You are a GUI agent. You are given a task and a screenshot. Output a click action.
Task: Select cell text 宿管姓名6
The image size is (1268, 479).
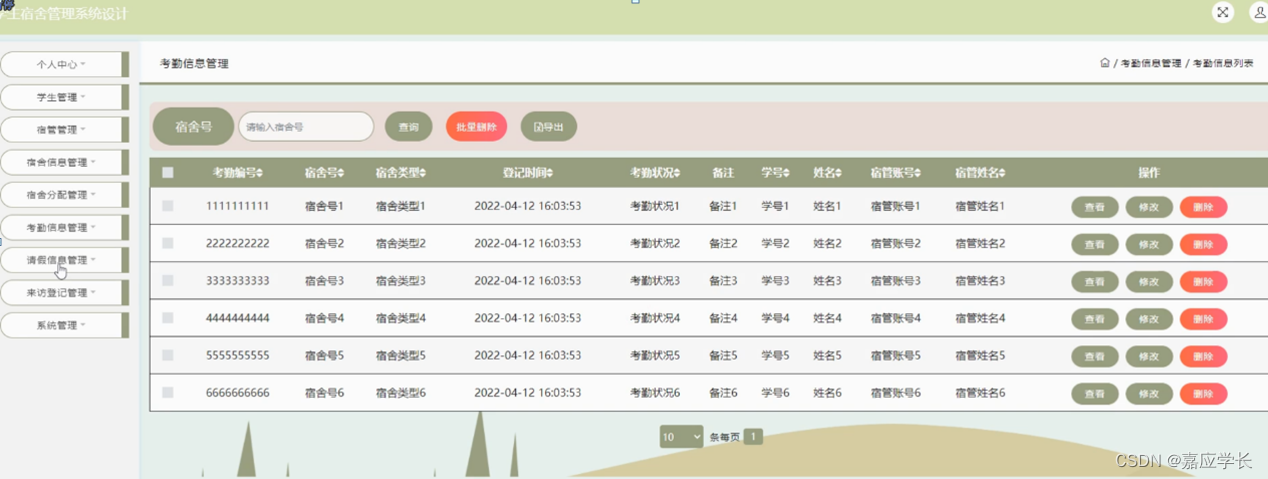tap(980, 393)
